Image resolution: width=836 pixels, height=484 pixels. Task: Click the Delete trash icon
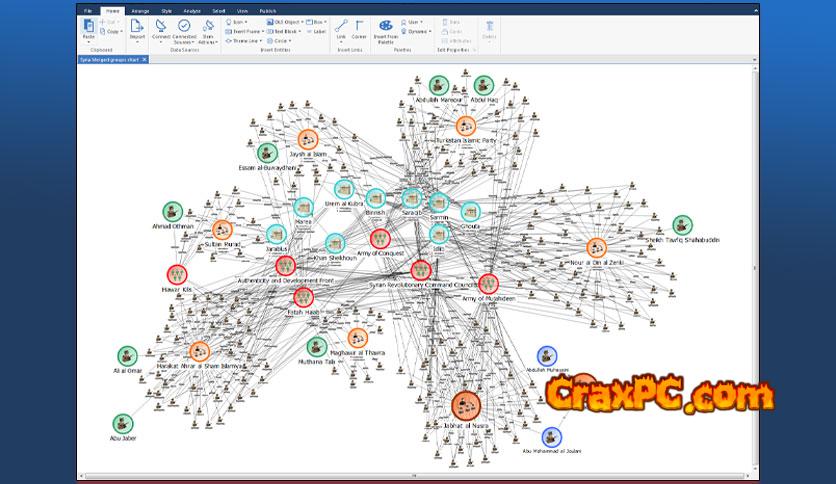coord(489,26)
